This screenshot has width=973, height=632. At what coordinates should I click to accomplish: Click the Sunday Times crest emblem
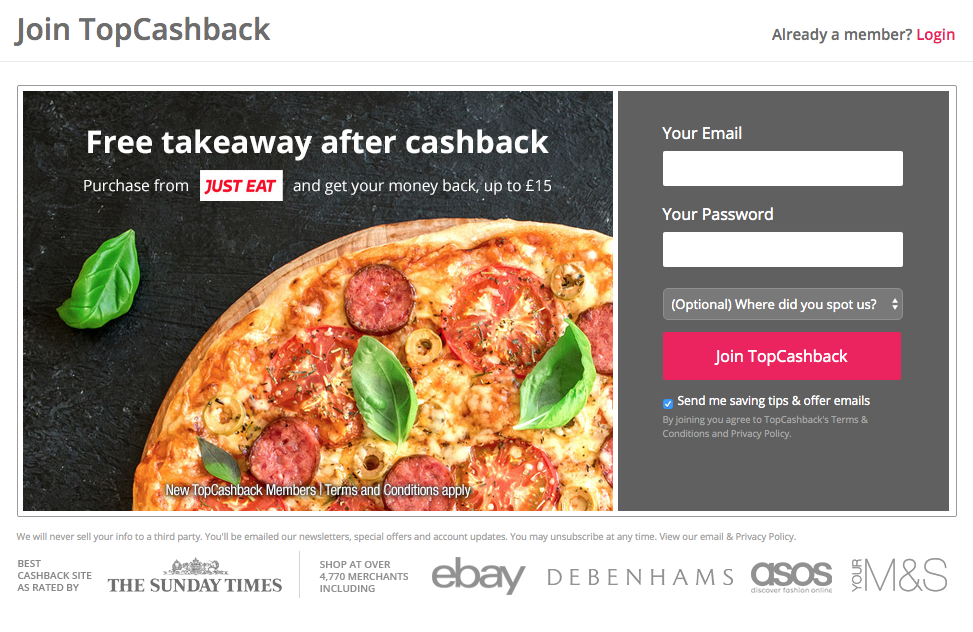tap(195, 566)
